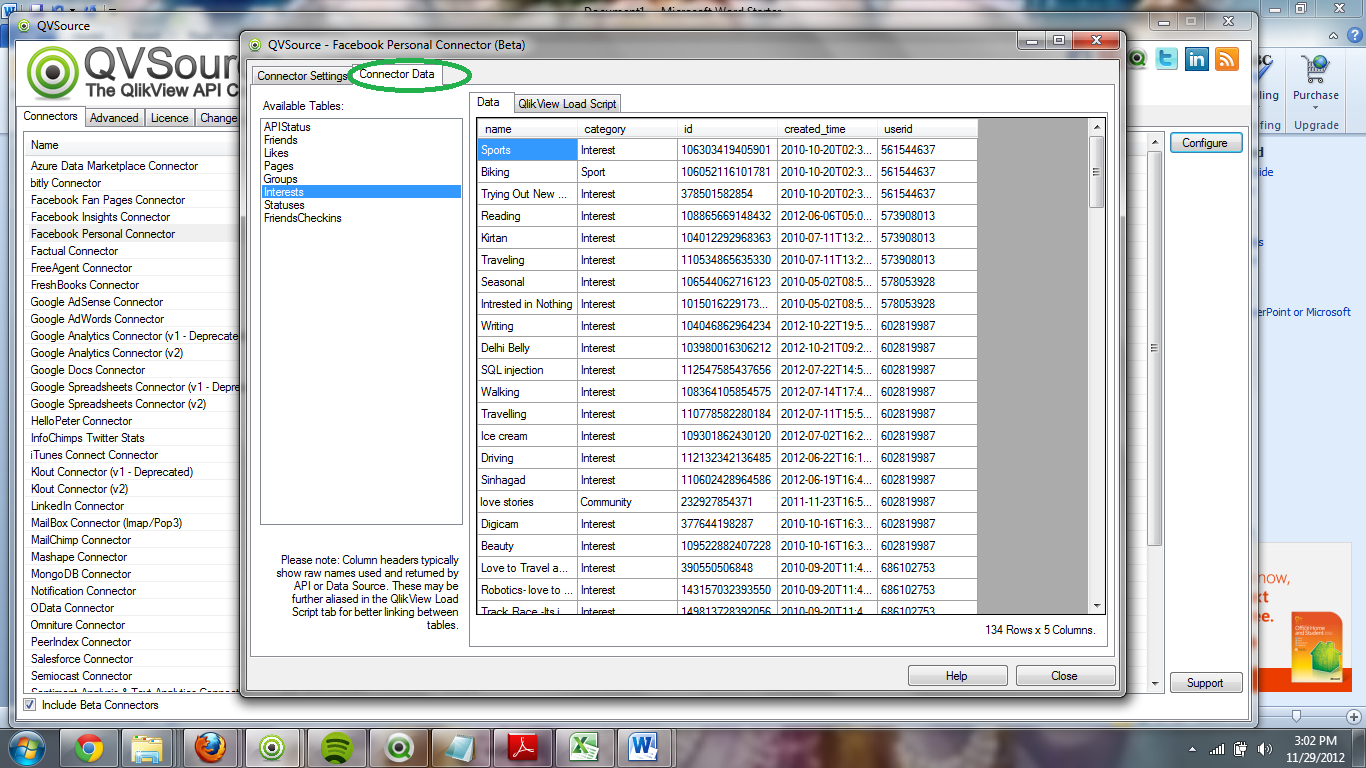Select LinkedIn Connector in the list
This screenshot has width=1366, height=768.
pyautogui.click(x=78, y=506)
